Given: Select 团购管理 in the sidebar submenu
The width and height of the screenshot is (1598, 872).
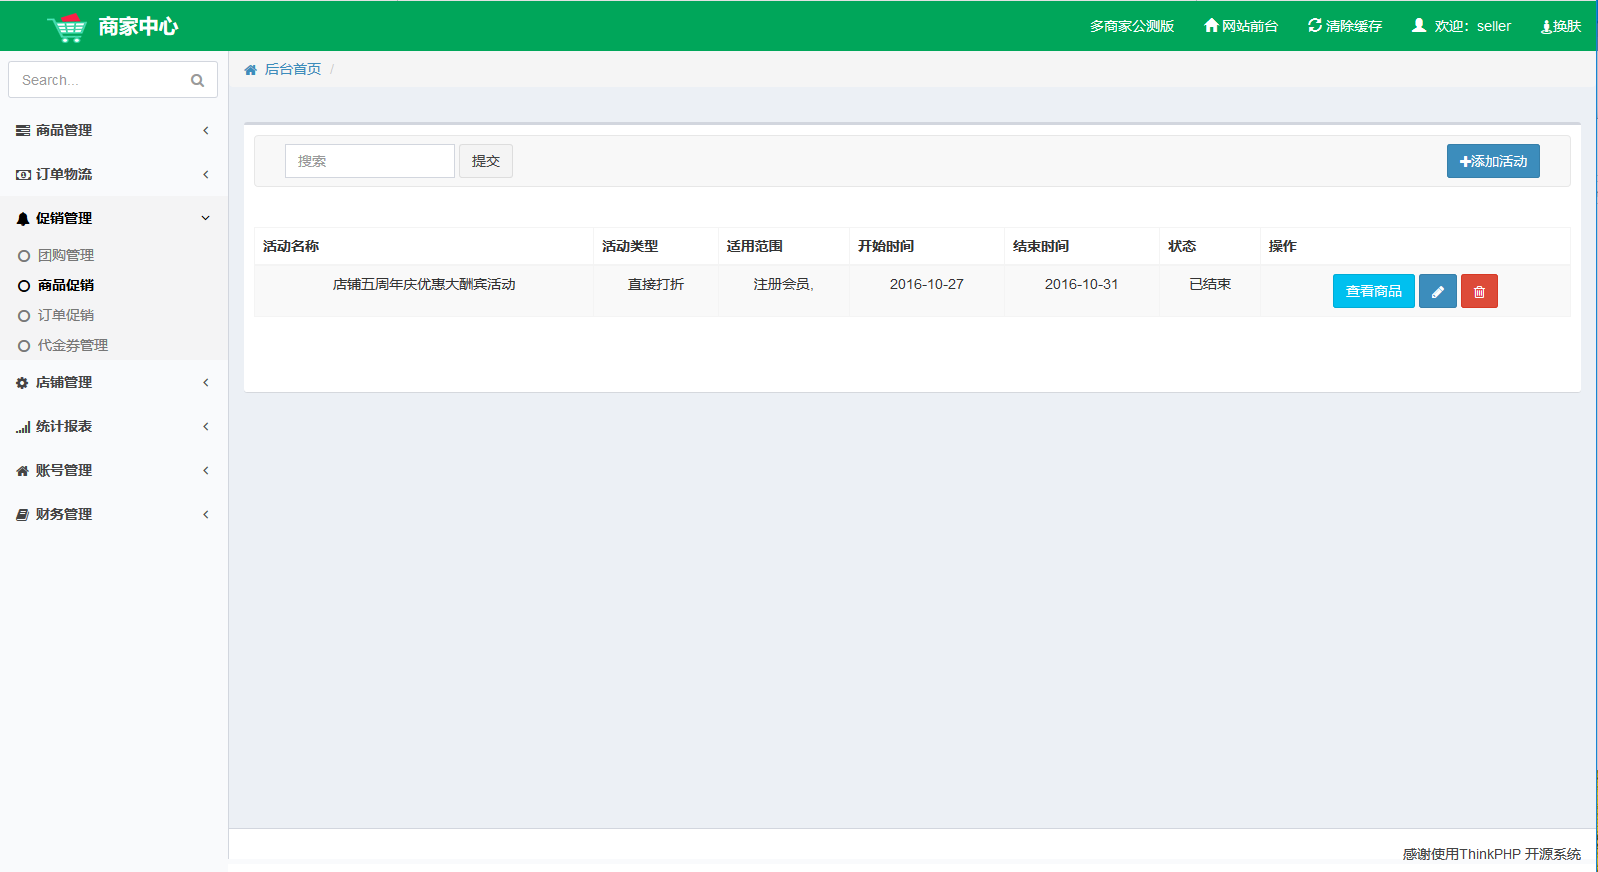Looking at the screenshot, I should 66,255.
